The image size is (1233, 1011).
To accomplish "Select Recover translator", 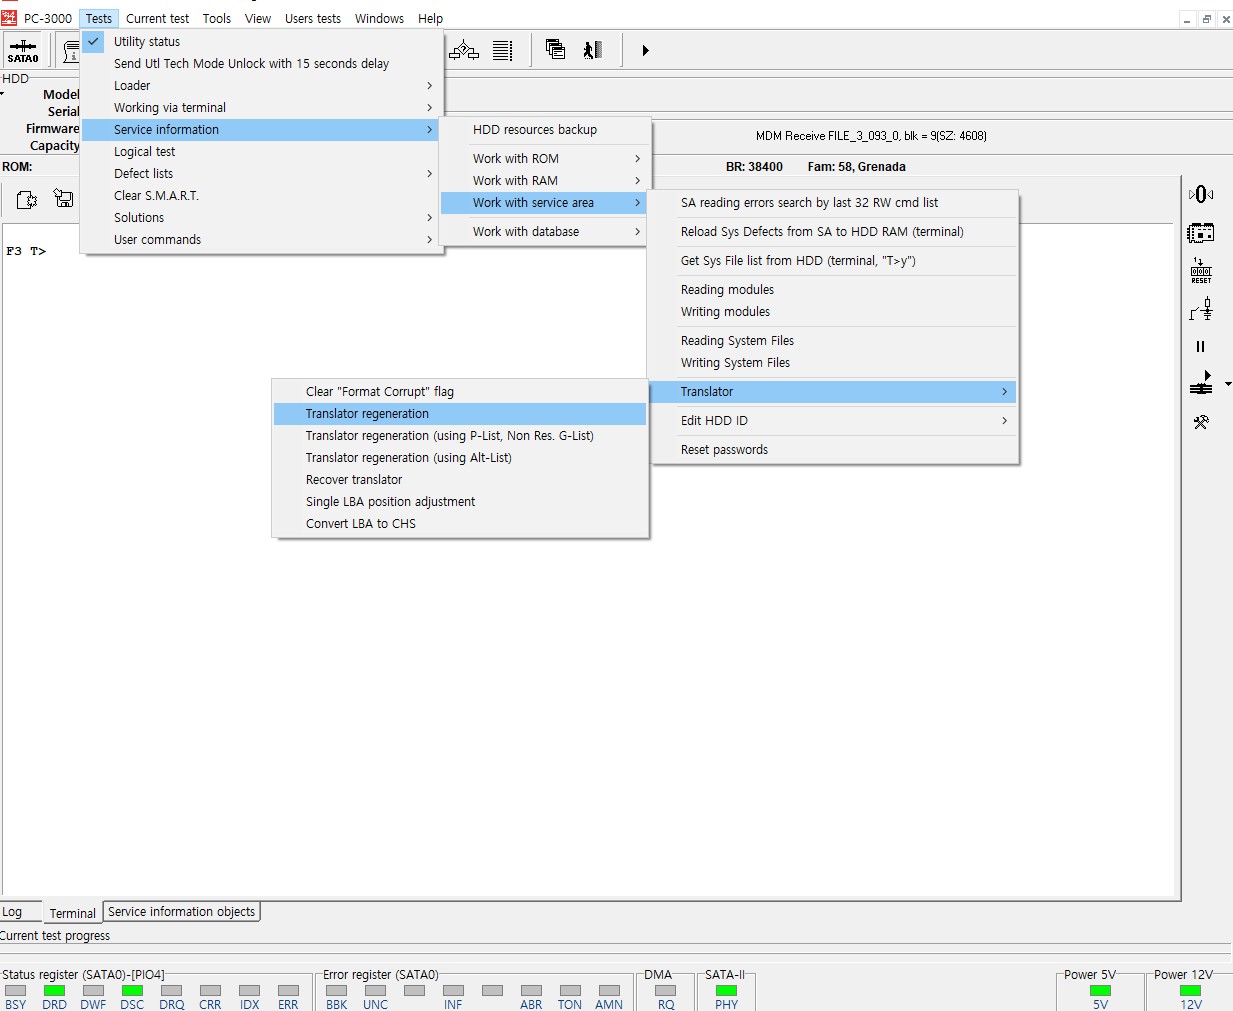I will click(x=460, y=479).
